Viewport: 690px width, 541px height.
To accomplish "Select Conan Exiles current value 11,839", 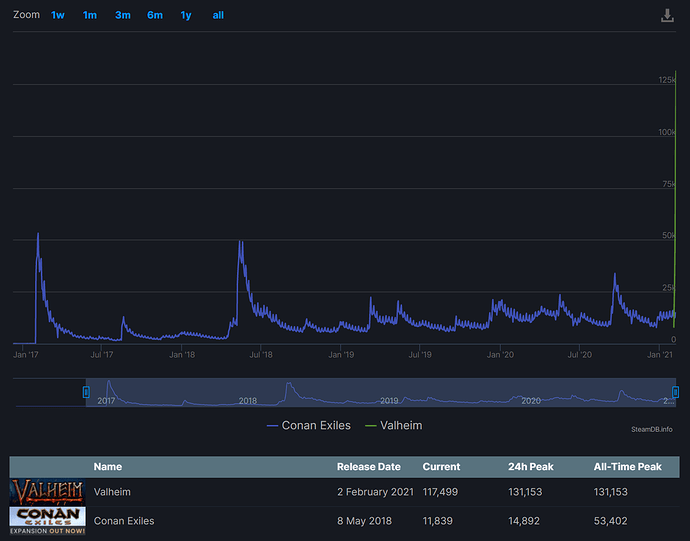I will coord(438,521).
